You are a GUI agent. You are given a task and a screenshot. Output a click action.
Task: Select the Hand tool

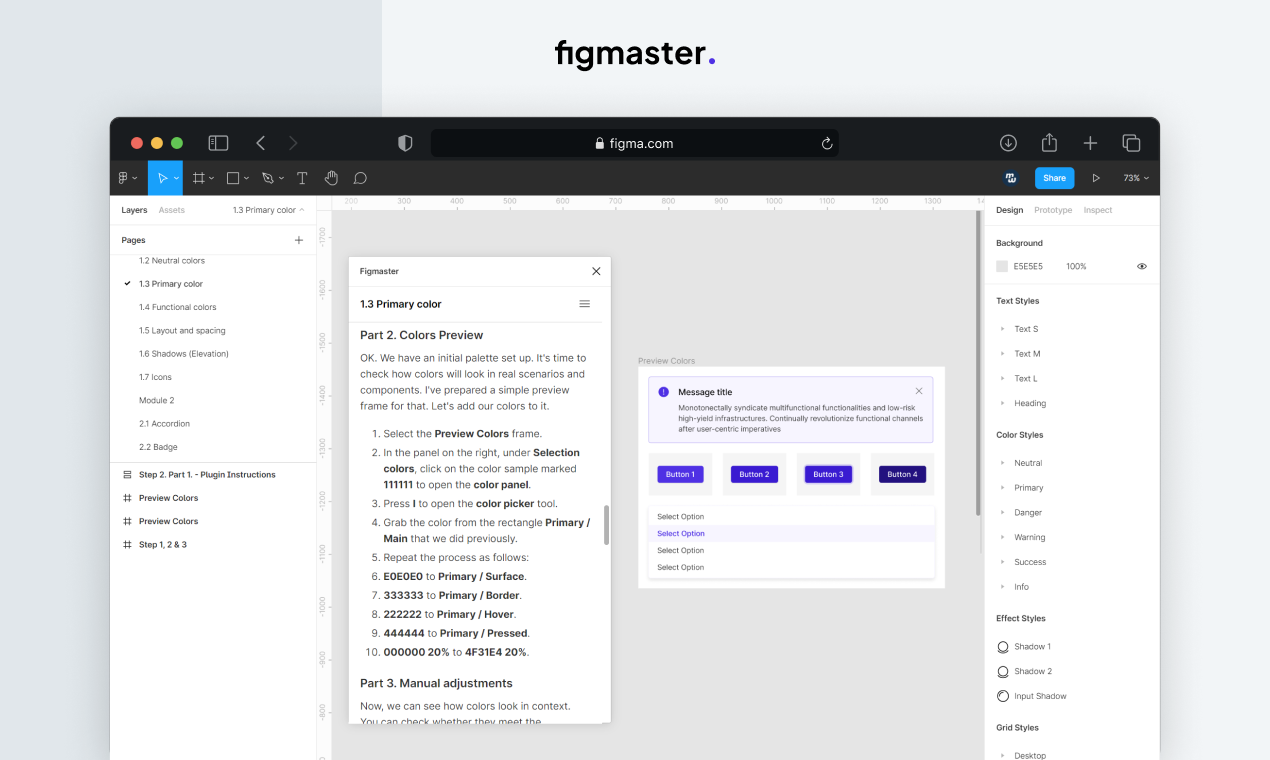[x=331, y=177]
